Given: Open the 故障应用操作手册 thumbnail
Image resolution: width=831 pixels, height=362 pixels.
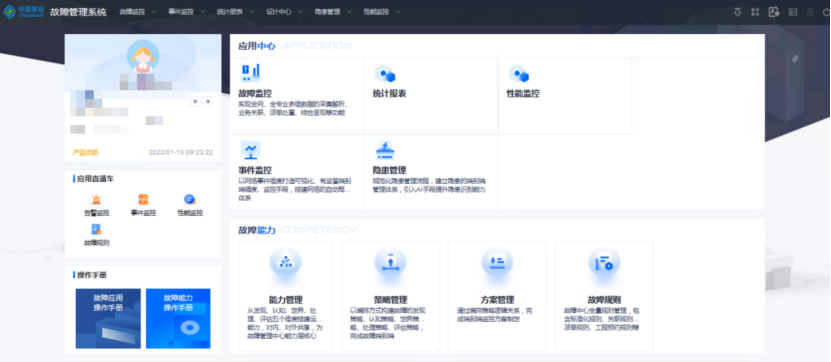Looking at the screenshot, I should 108,318.
